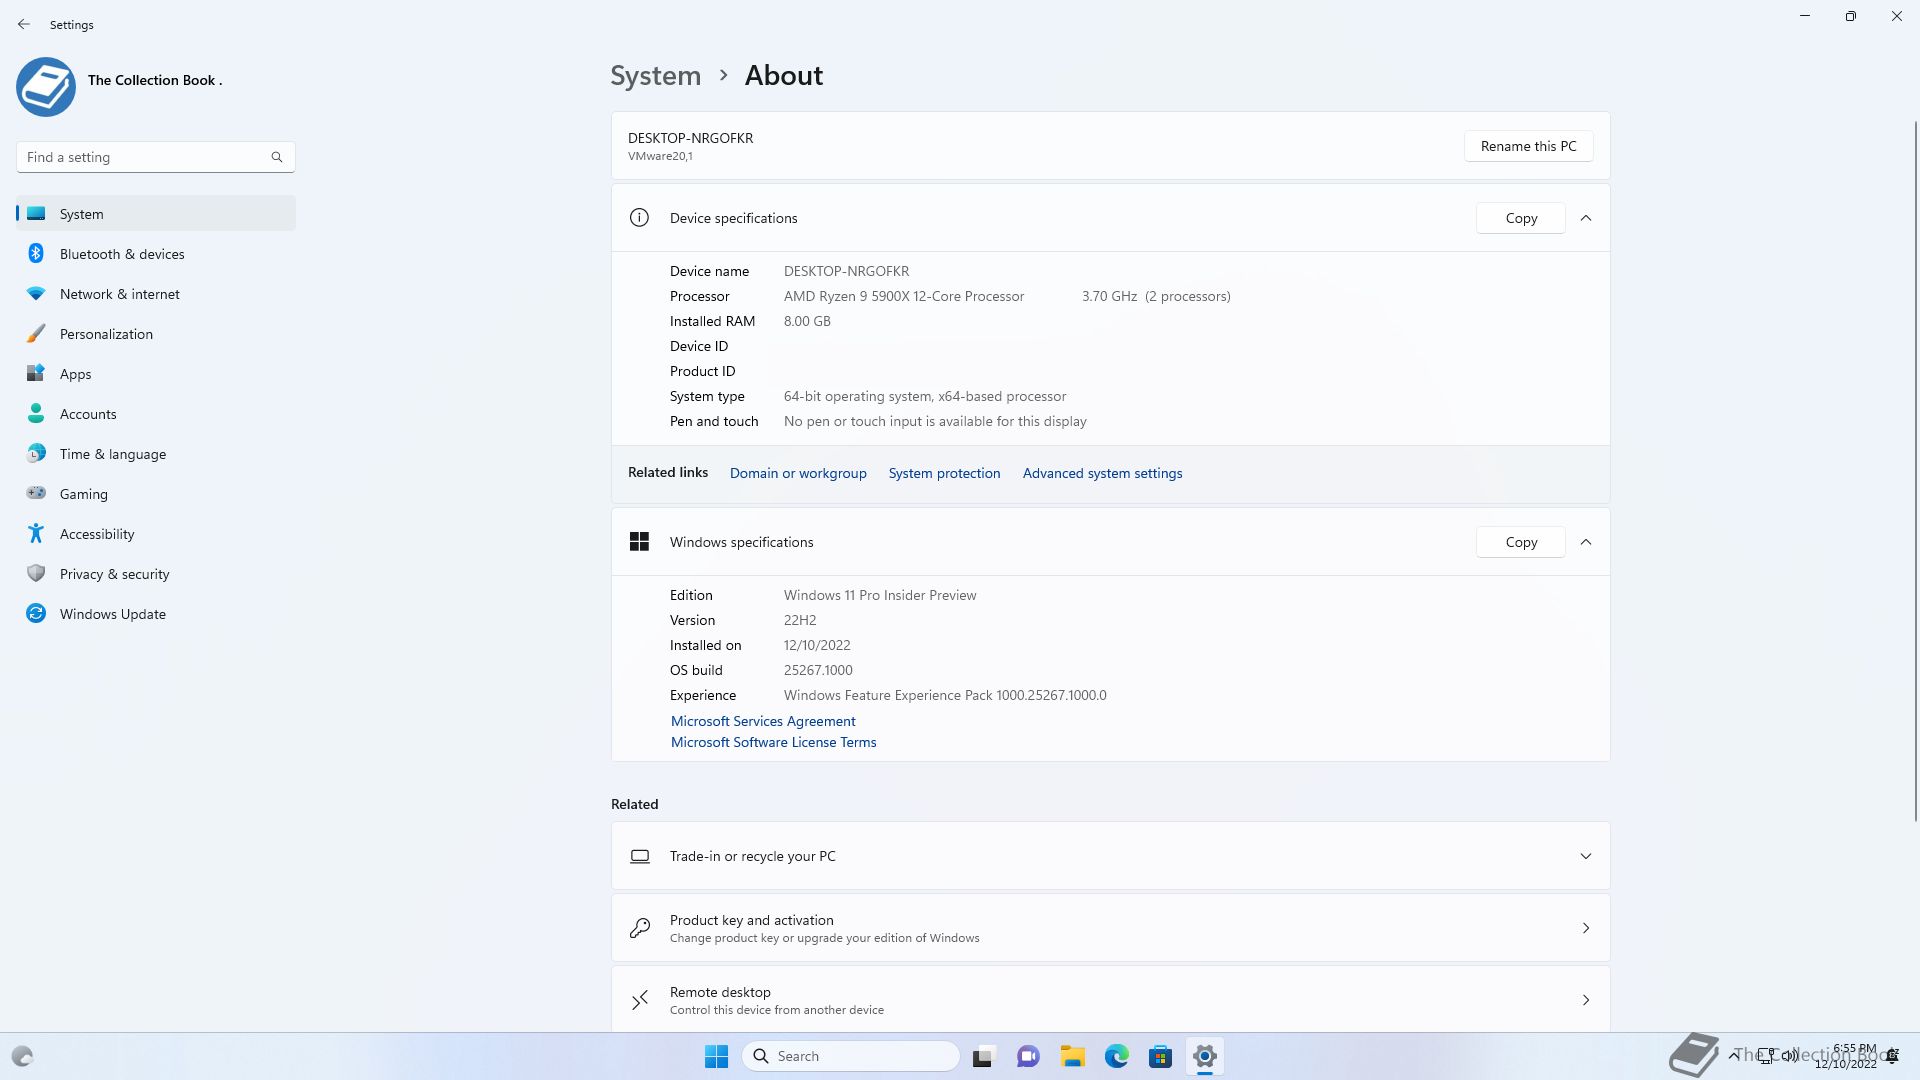Viewport: 1920px width, 1080px height.
Task: Click the Accessibility figure icon
Action: (x=36, y=533)
